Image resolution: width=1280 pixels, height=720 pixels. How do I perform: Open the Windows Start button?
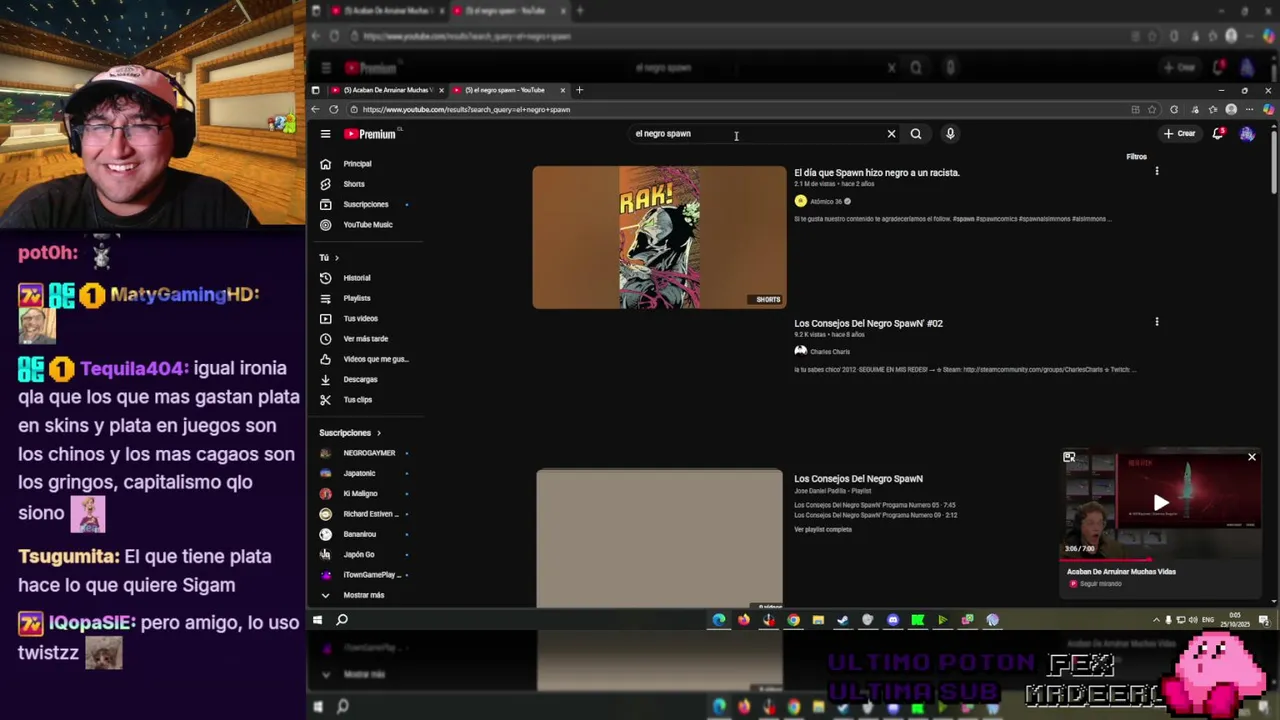[x=317, y=620]
